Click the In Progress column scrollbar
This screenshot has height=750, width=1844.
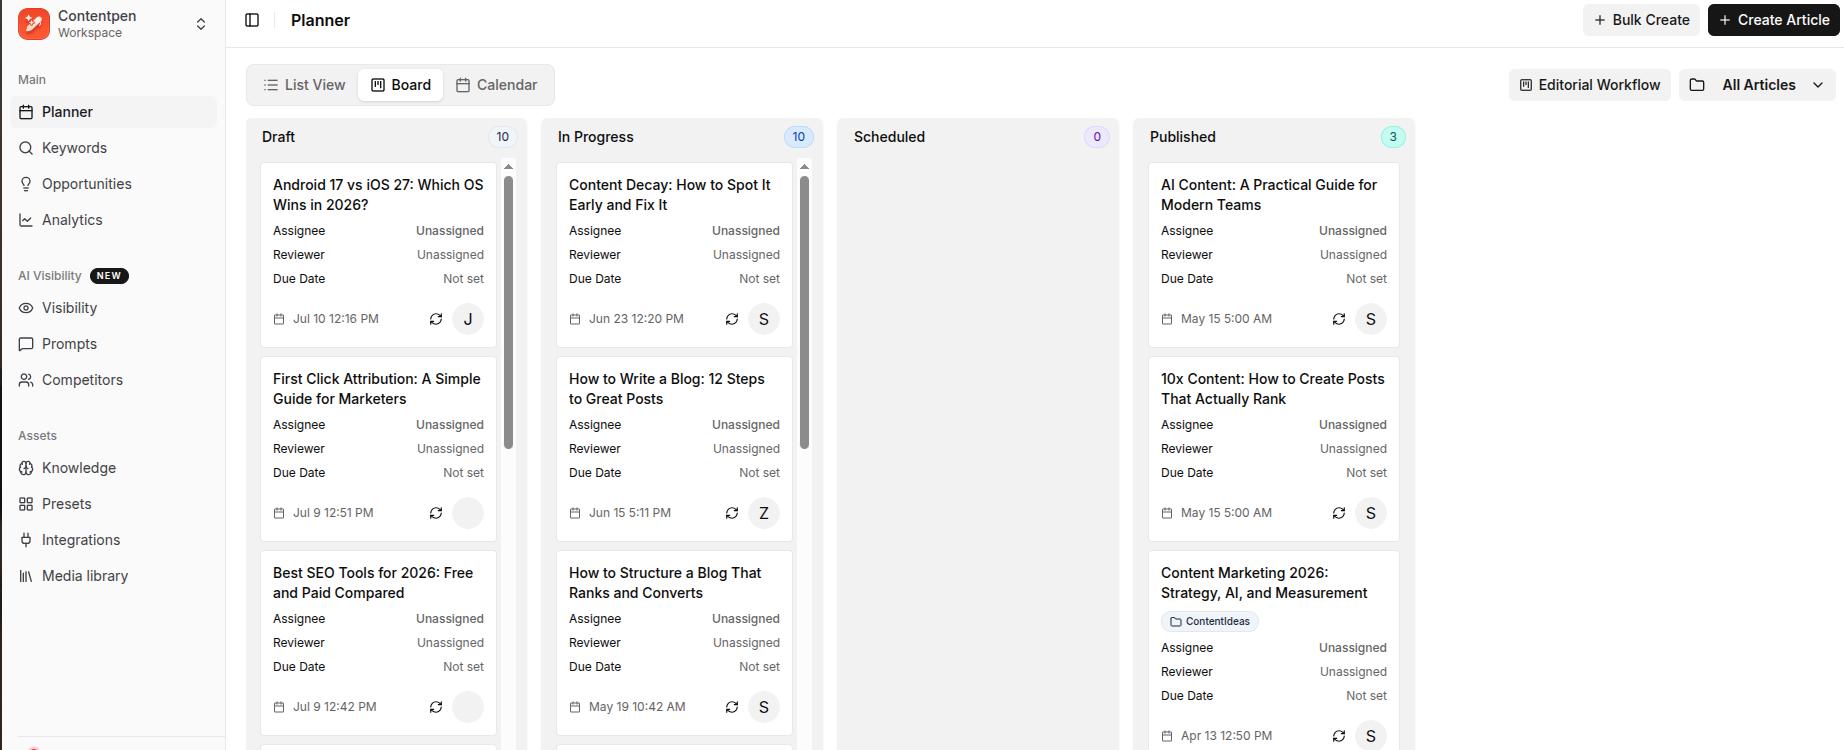click(x=804, y=312)
